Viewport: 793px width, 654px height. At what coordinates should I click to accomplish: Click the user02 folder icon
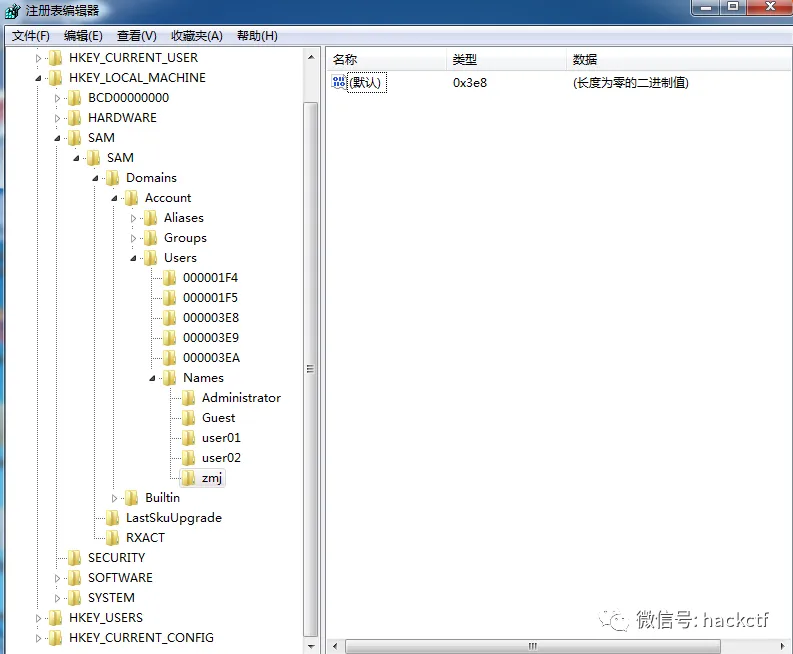[x=188, y=458]
